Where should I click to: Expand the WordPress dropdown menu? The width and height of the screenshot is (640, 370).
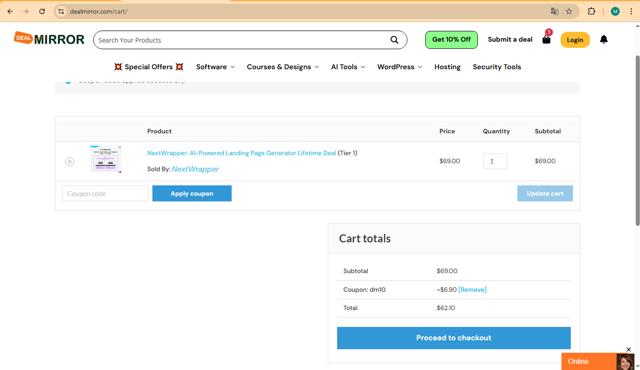click(400, 67)
